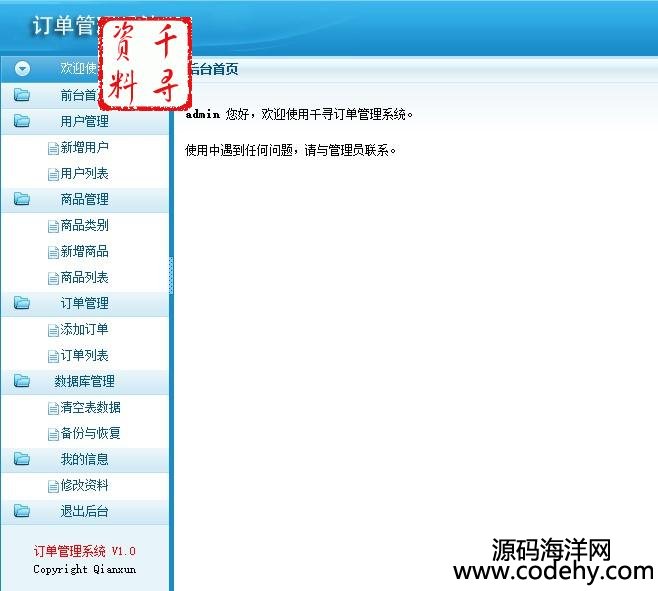Select 新增商品 menu entry

(84, 252)
